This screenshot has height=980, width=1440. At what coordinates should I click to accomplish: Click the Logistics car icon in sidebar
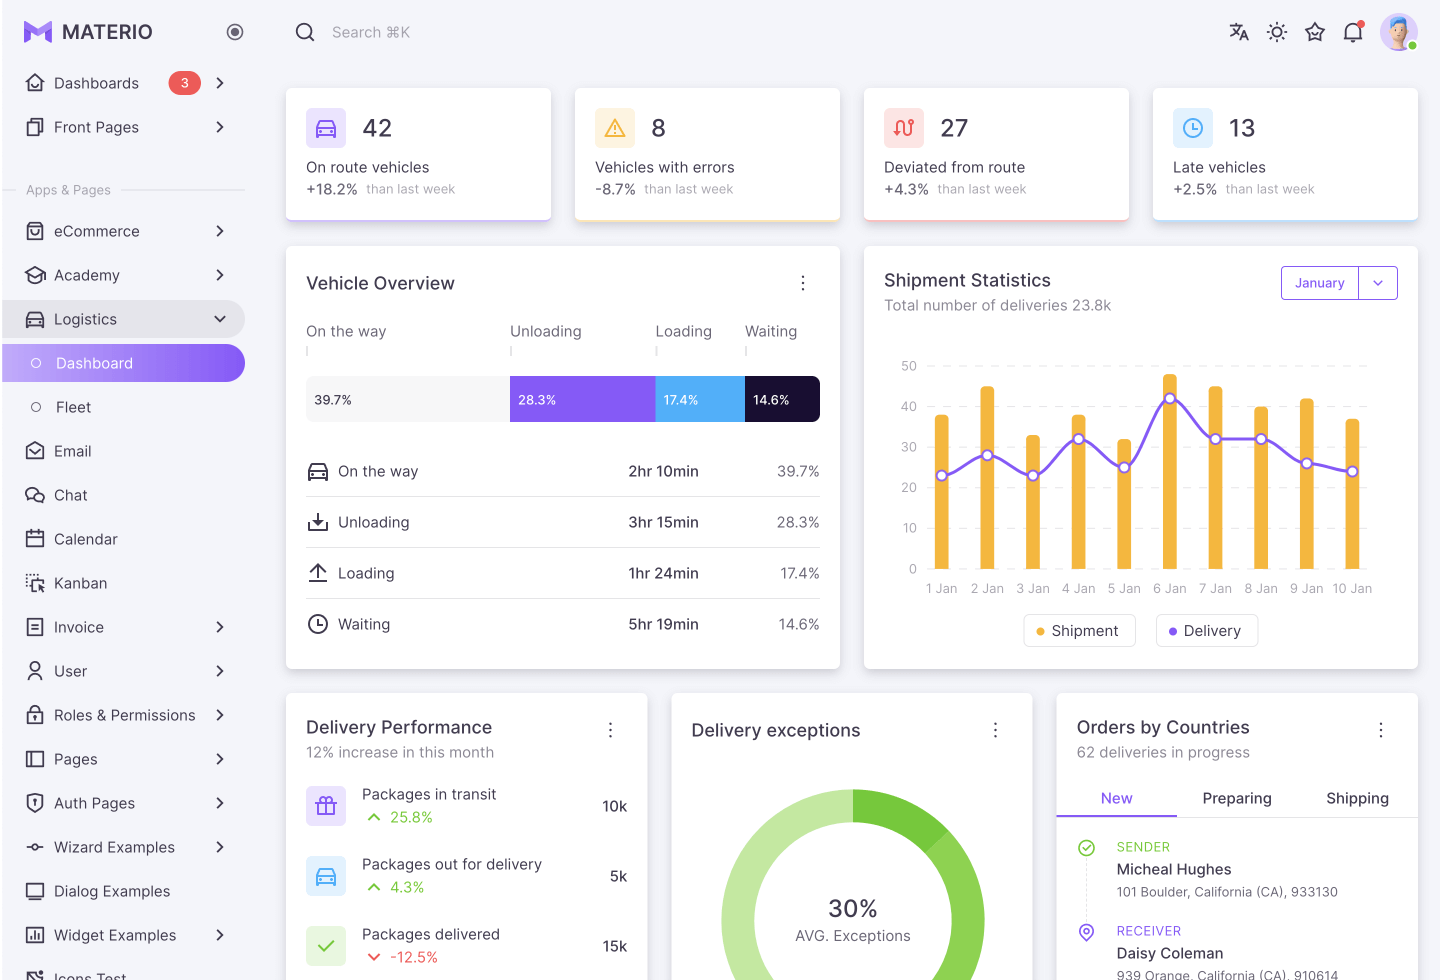point(35,319)
